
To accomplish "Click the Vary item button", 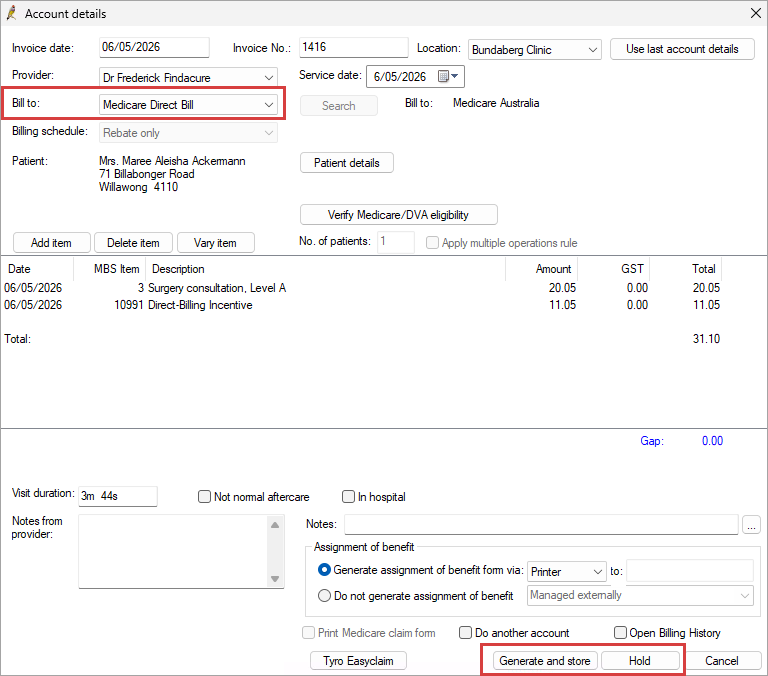I will (216, 242).
